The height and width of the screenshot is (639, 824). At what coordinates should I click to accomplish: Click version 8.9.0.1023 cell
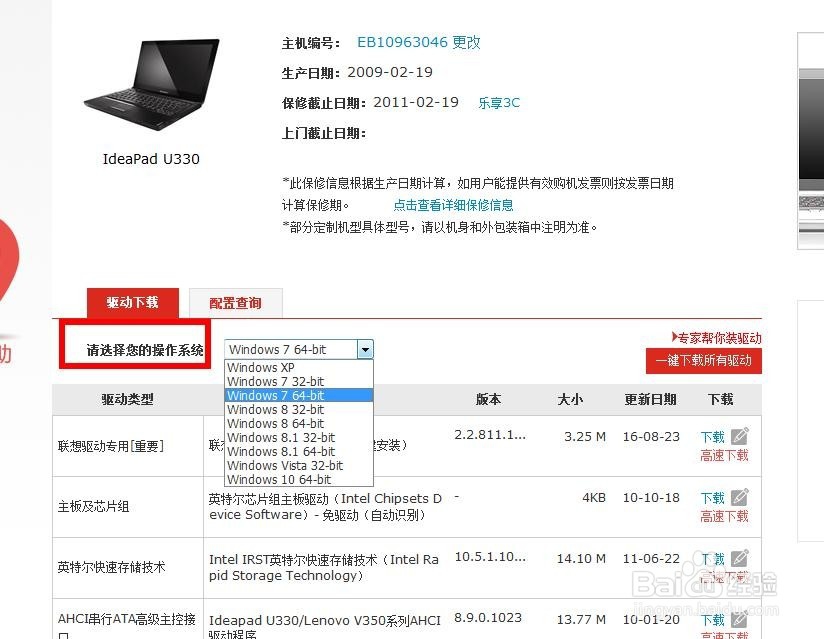coord(488,618)
